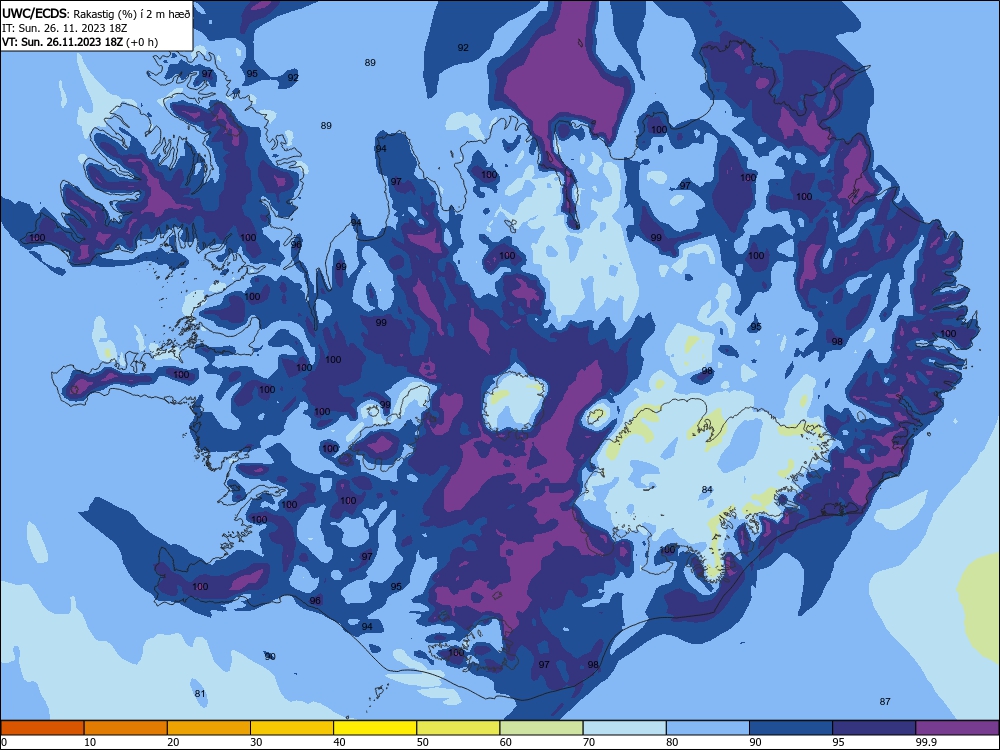
Task: Click the title 'UWC/ECDS: Rakastig (%) í 2 m hæð'
Action: 96,14
